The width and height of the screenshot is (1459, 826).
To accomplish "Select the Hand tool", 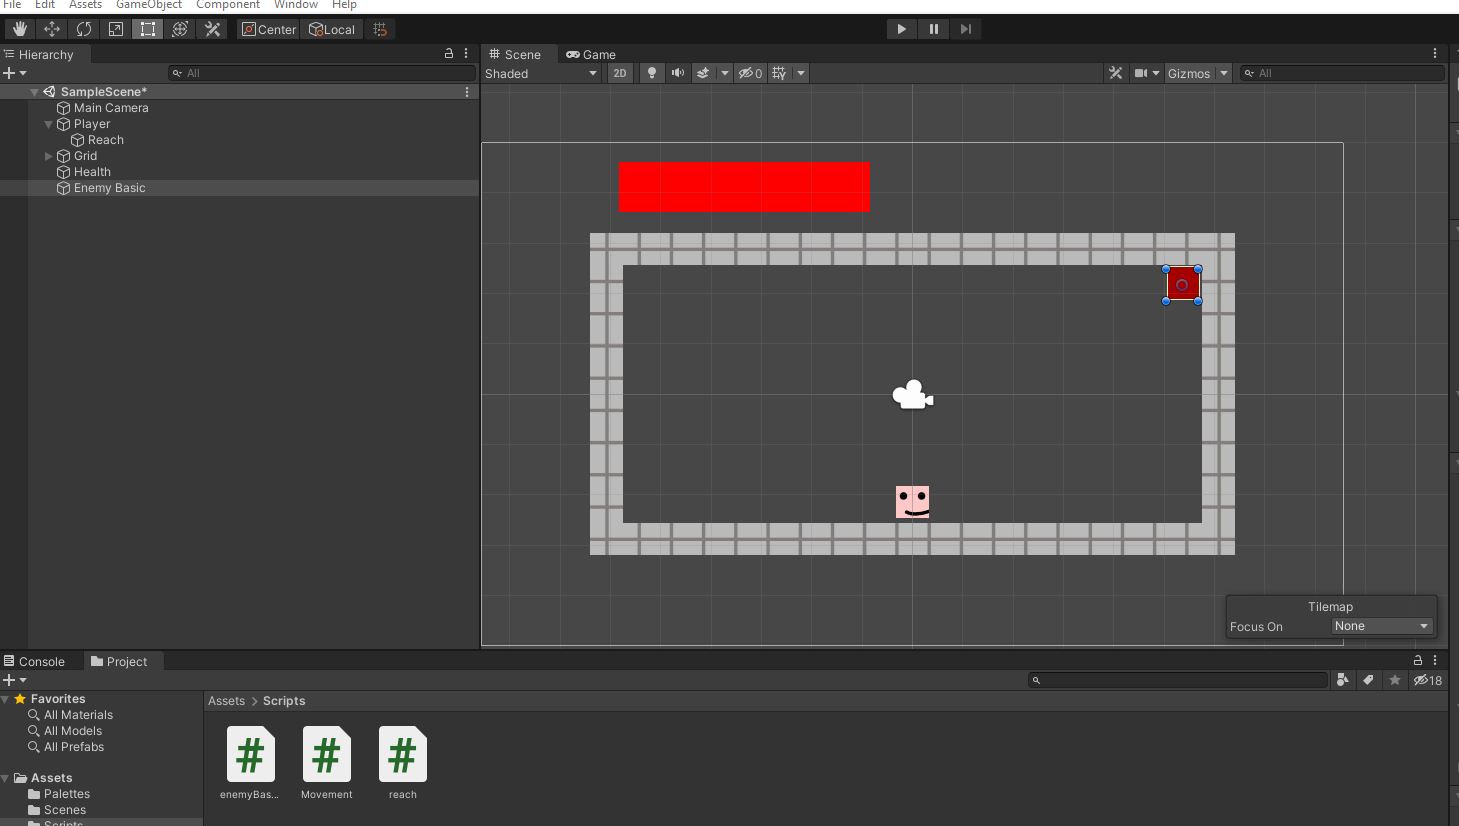I will pos(20,29).
